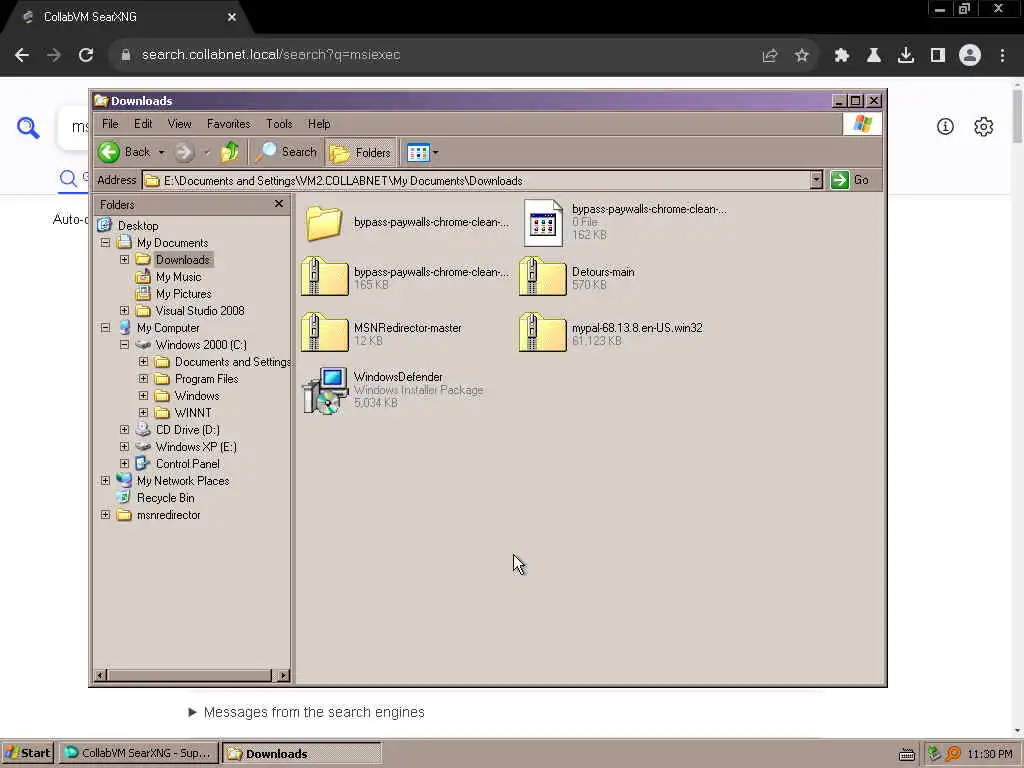Open the Tools menu
Viewport: 1024px width, 768px height.
[279, 123]
